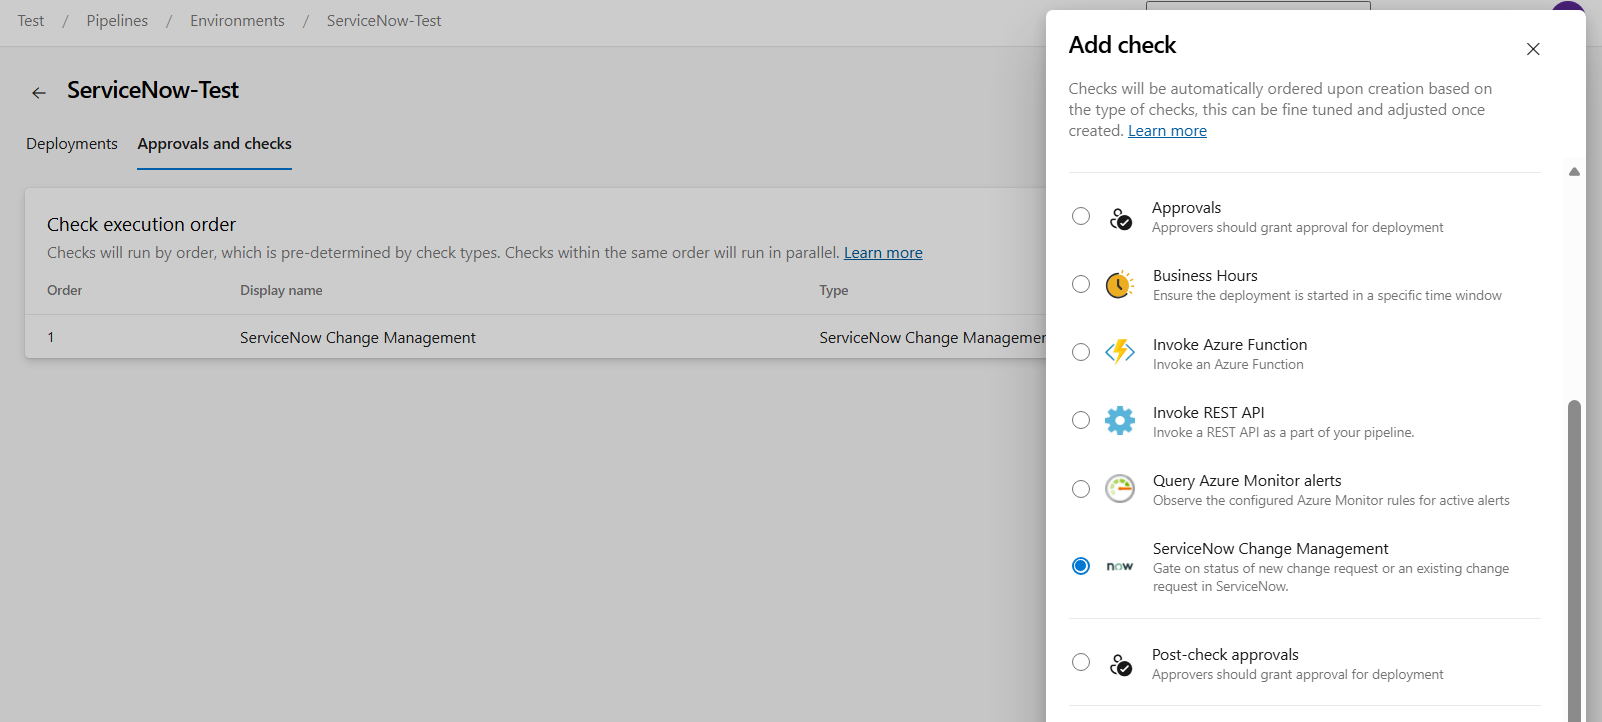Open Environments from the breadcrumb
This screenshot has height=722, width=1602.
pyautogui.click(x=237, y=21)
